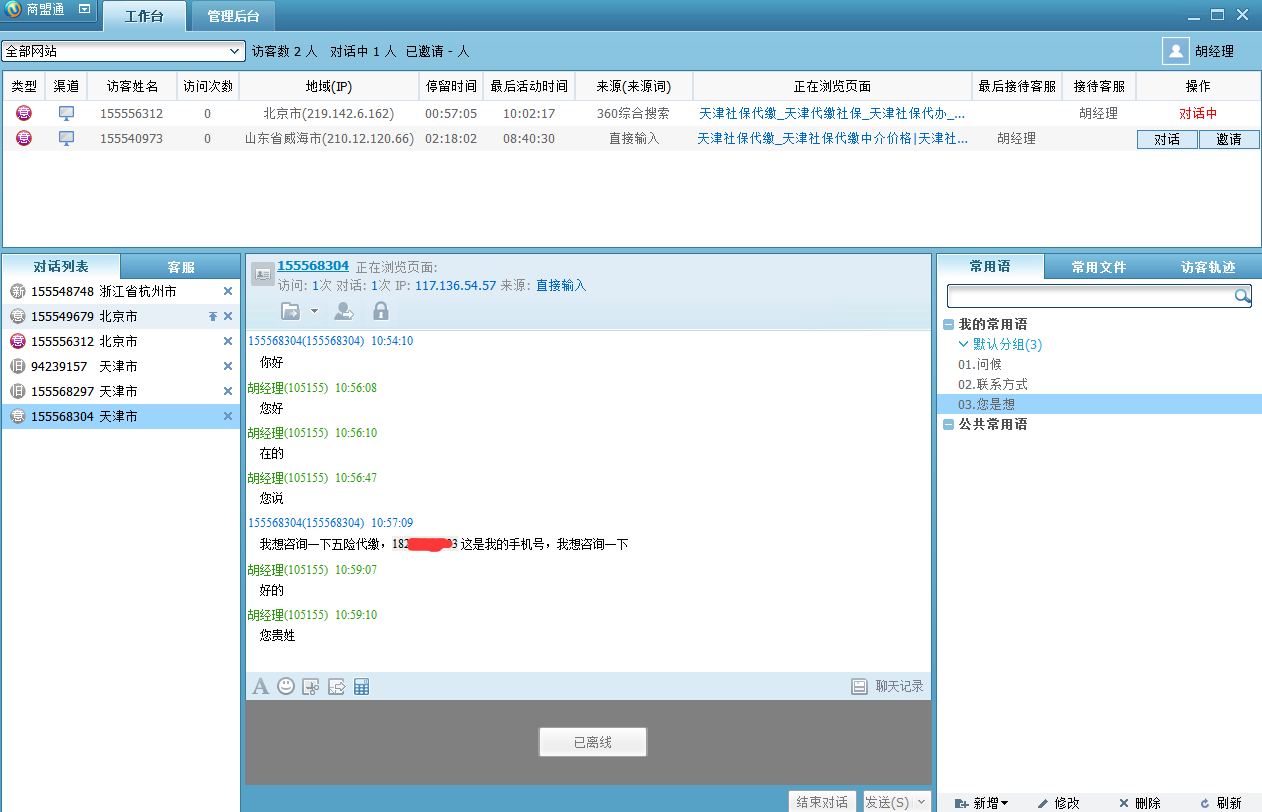The image size is (1262, 812).
Task: Close conversation 155556312 in the dialog list
Action: 228,341
